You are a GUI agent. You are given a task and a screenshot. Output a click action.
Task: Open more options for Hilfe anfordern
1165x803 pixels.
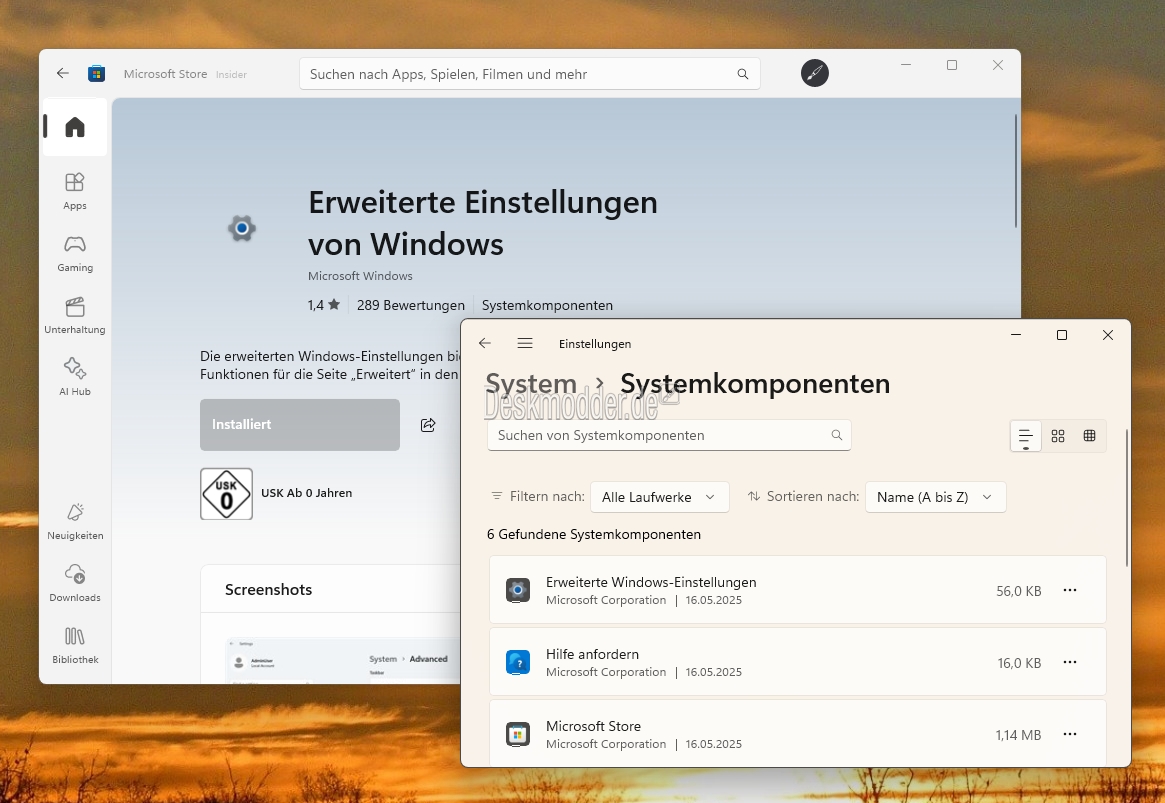[x=1070, y=663]
